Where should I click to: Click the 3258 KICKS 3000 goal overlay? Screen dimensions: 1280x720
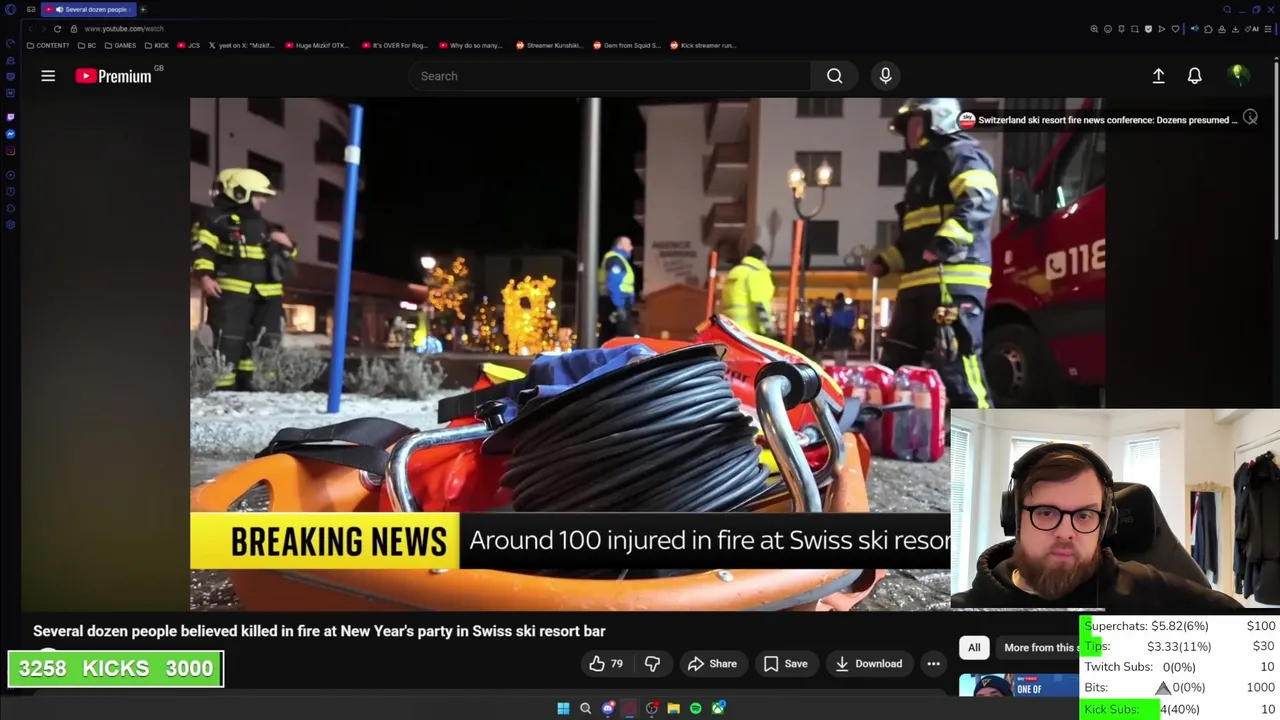[x=116, y=669]
